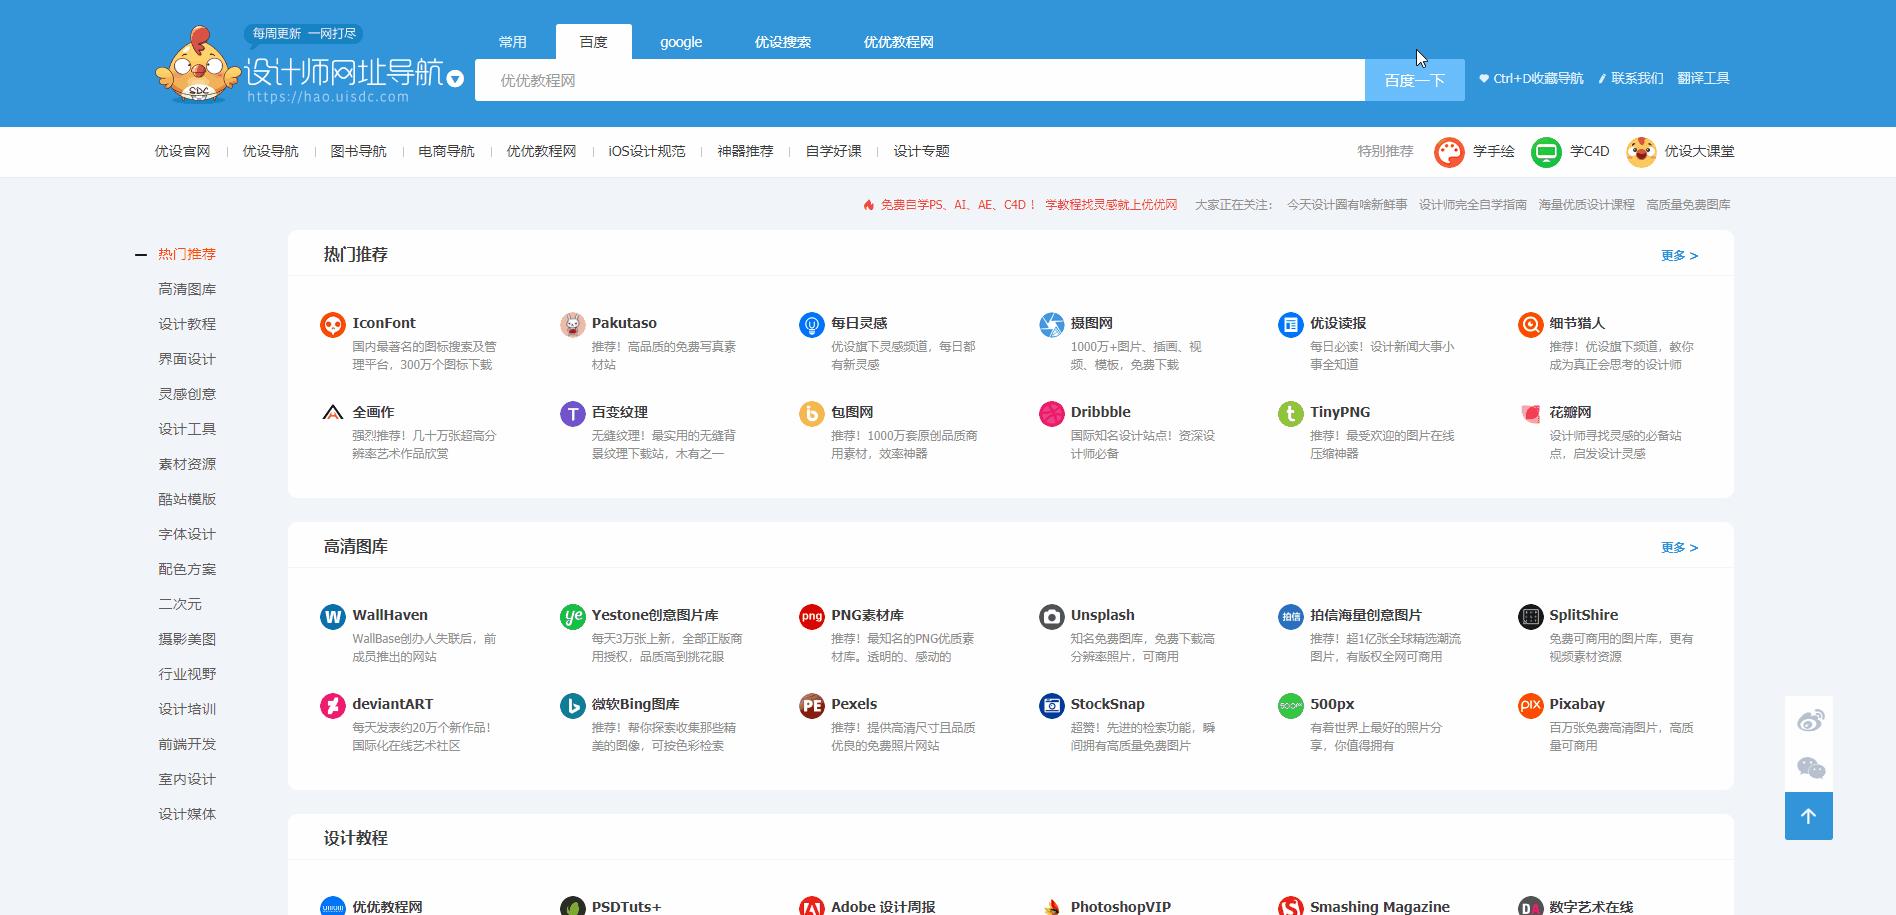Viewport: 1896px width, 915px height.
Task: Click the back-to-top arrow button
Action: [1808, 816]
